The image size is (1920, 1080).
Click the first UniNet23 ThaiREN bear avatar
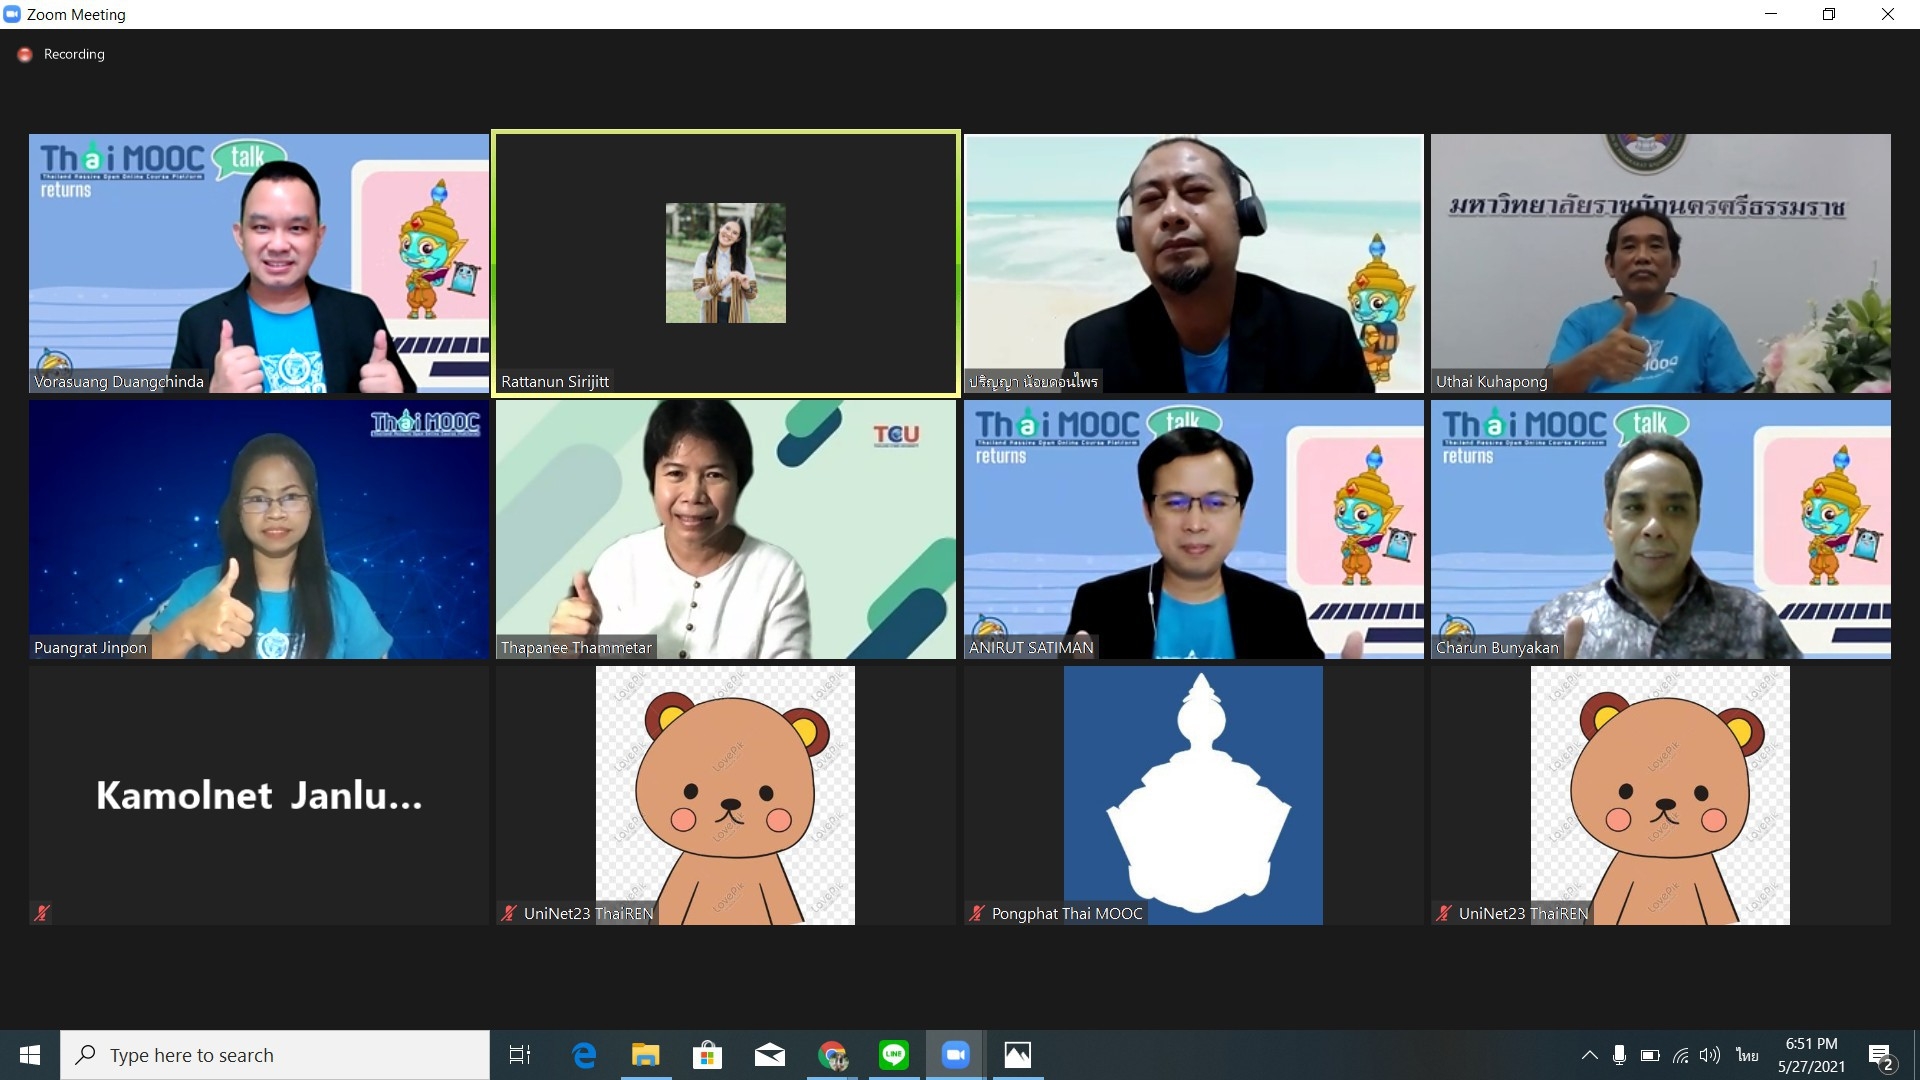[x=726, y=795]
